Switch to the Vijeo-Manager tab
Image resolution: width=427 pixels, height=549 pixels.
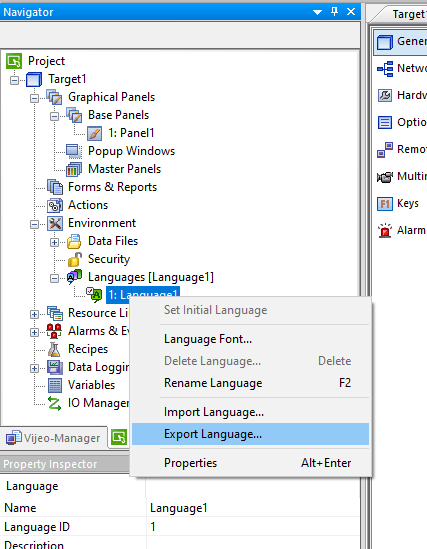[54, 438]
